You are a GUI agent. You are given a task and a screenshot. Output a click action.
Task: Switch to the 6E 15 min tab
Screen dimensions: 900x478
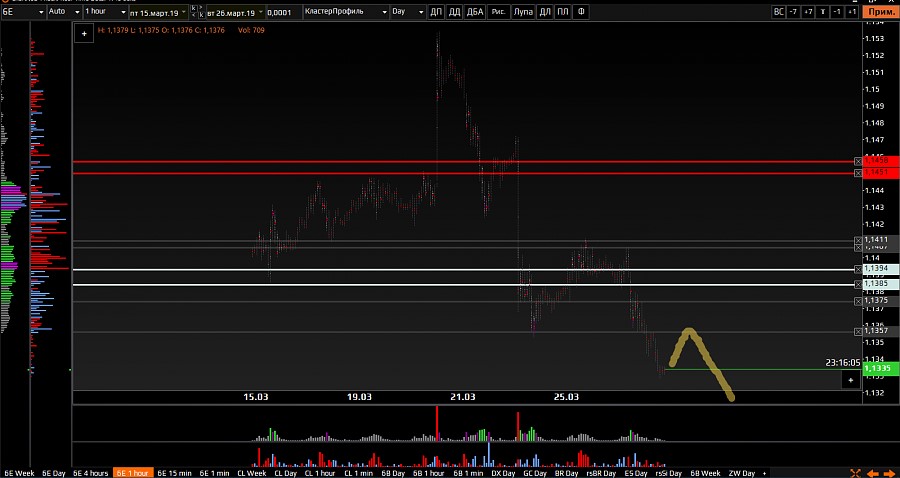tap(174, 472)
